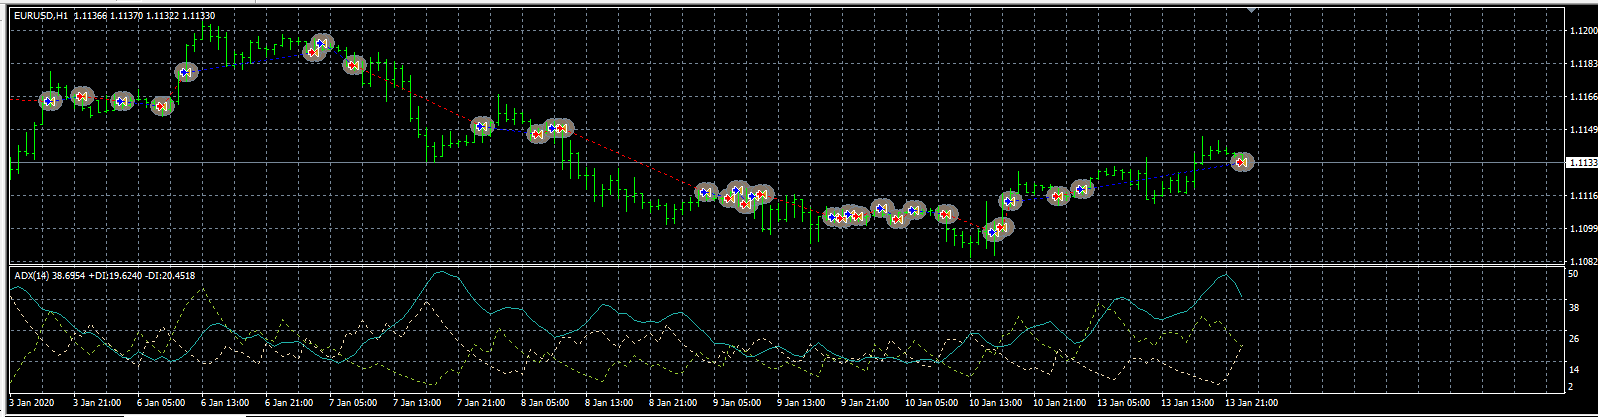This screenshot has width=1598, height=417.
Task: Click the '13 Jan 13:00' time label
Action: pyautogui.click(x=1187, y=403)
